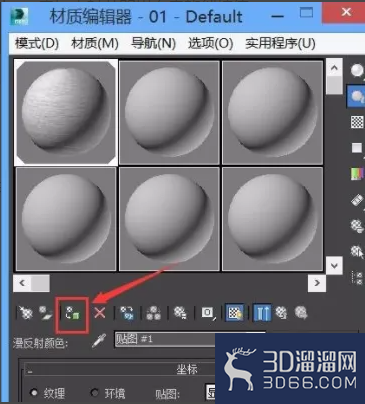This screenshot has width=365, height=404.
Task: Select bottom-right material sample slot
Action: point(272,219)
